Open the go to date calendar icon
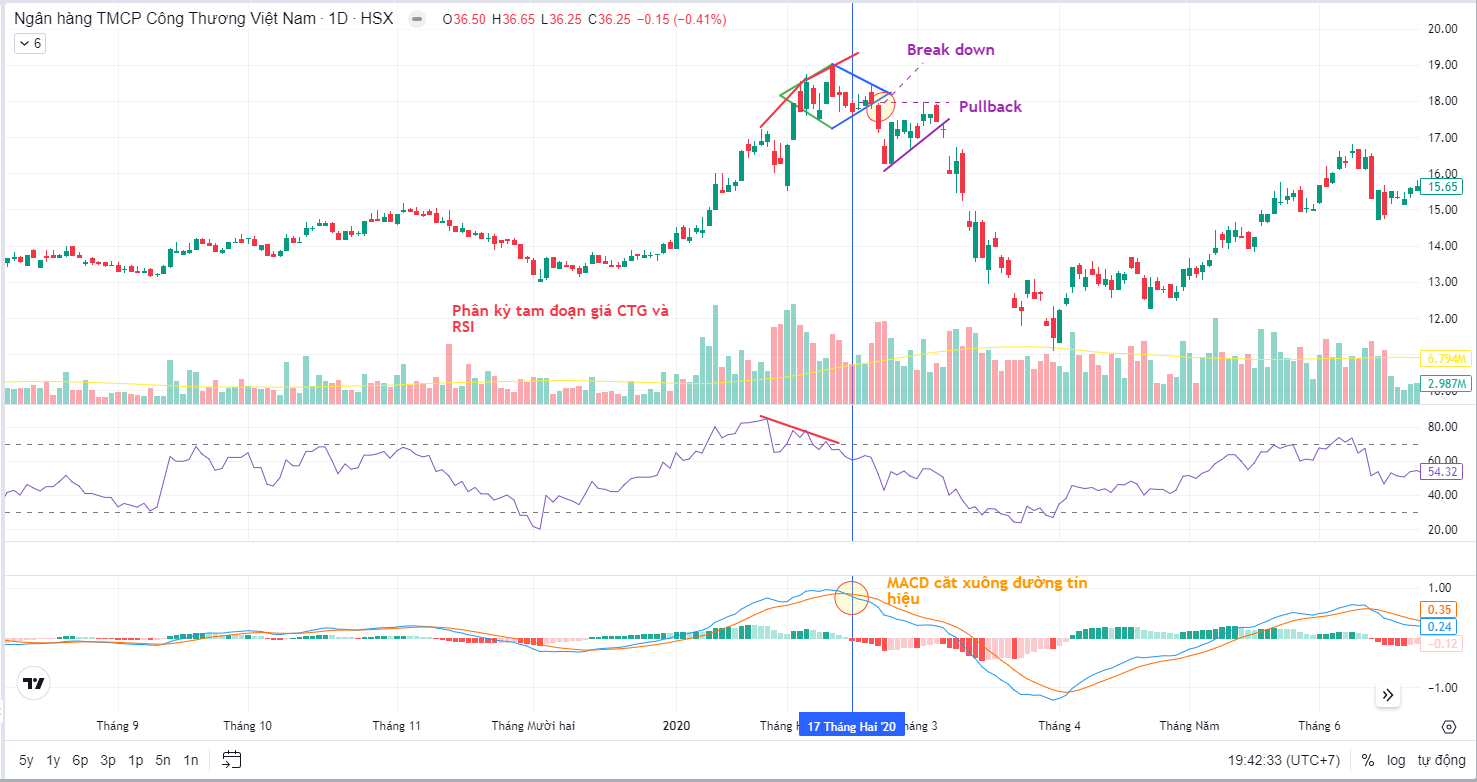The width and height of the screenshot is (1477, 782). (x=232, y=760)
